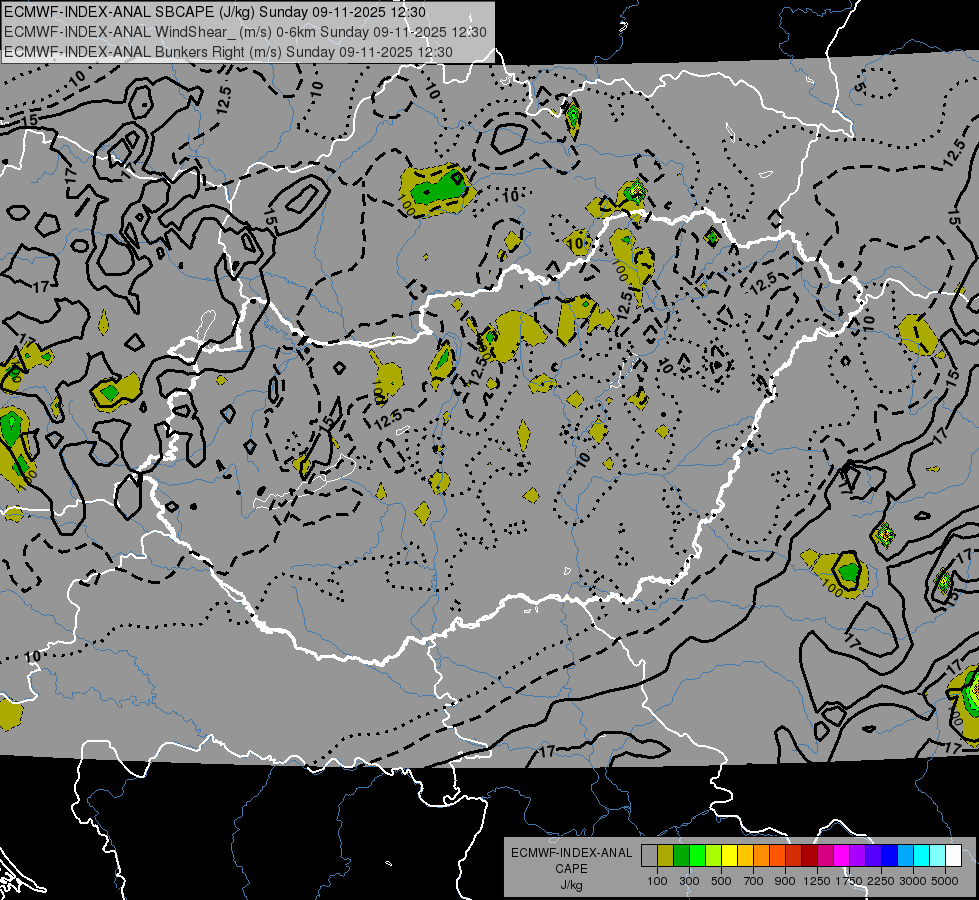Viewport: 979px width, 900px height.
Task: Select the dark red legend swatch
Action: coord(809,856)
